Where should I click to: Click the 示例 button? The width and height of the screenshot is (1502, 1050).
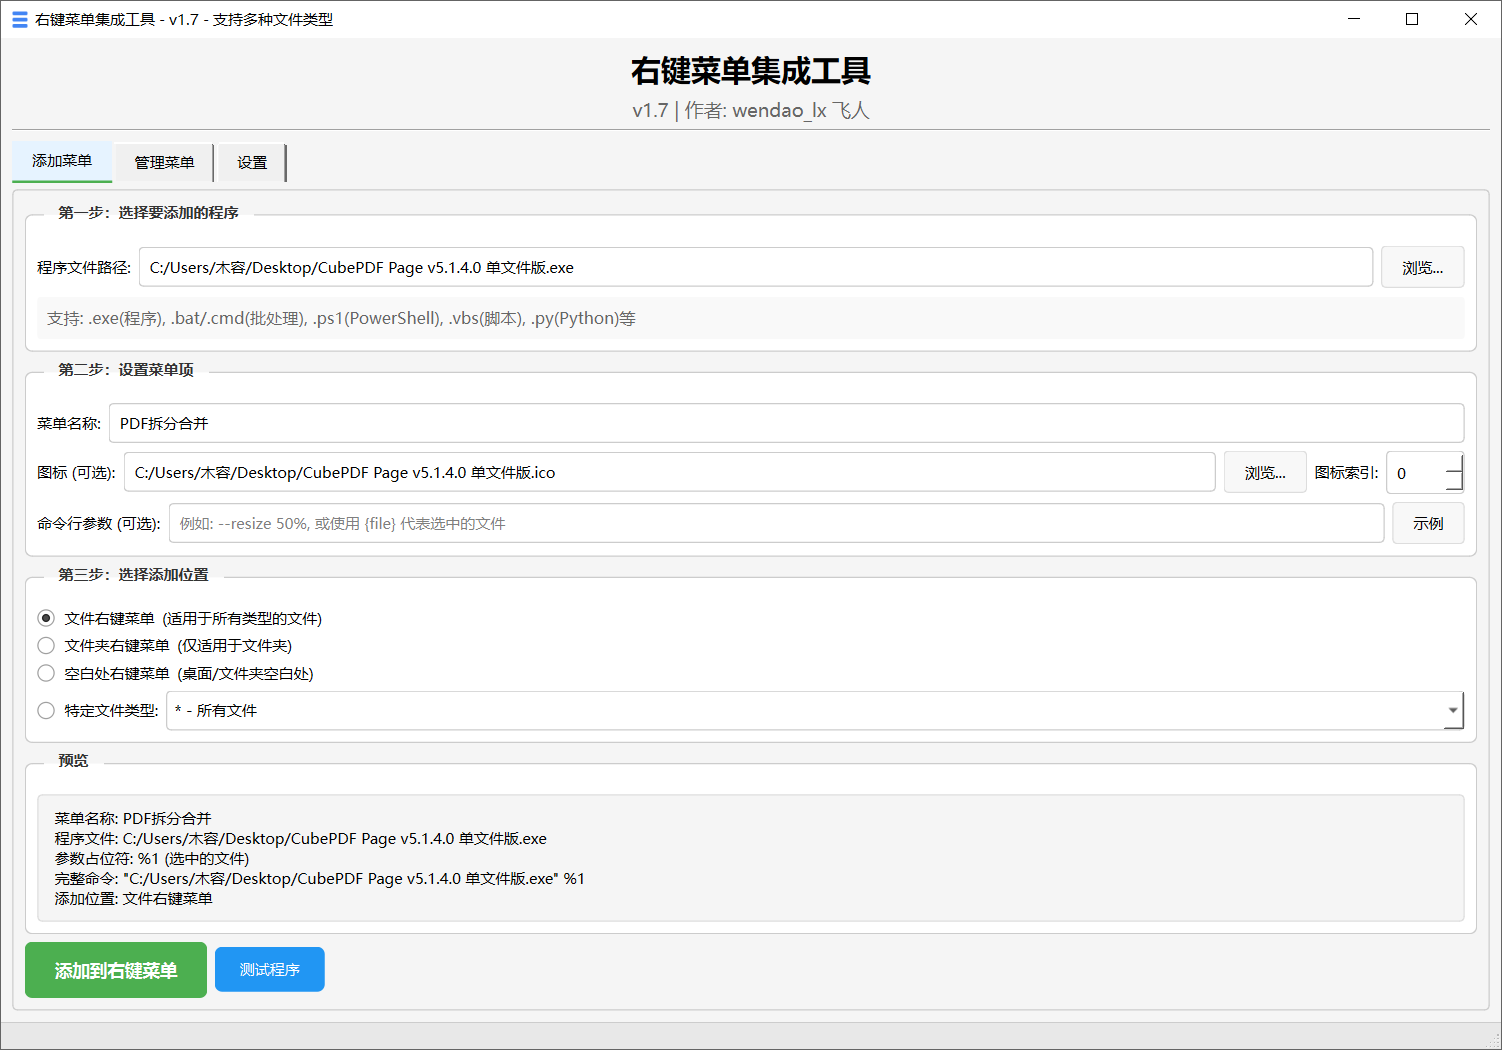point(1428,522)
